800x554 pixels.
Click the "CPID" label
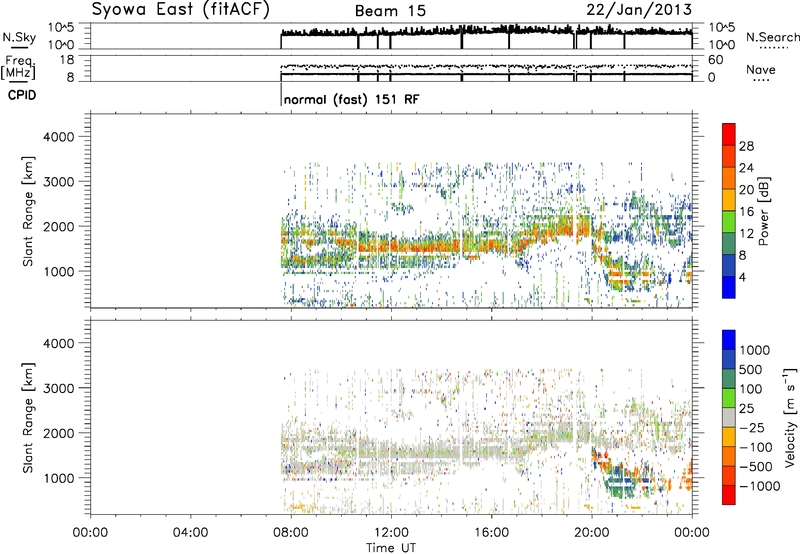[22, 95]
